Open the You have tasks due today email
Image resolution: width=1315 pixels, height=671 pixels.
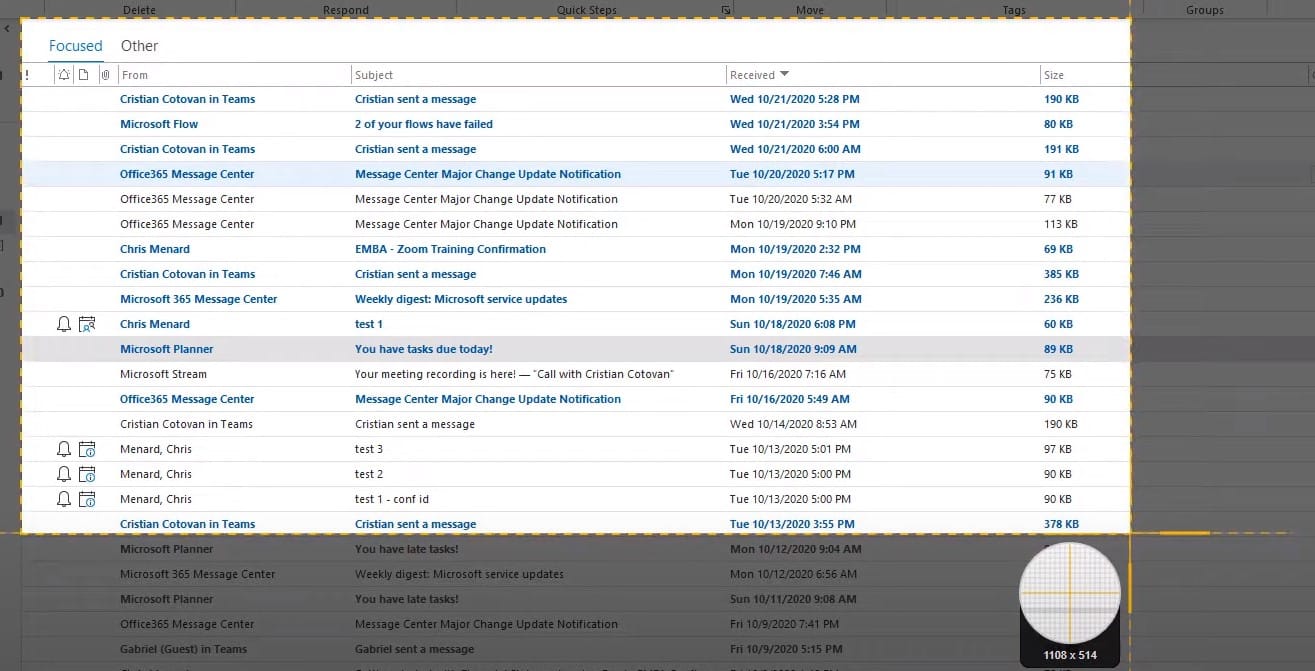[423, 349]
